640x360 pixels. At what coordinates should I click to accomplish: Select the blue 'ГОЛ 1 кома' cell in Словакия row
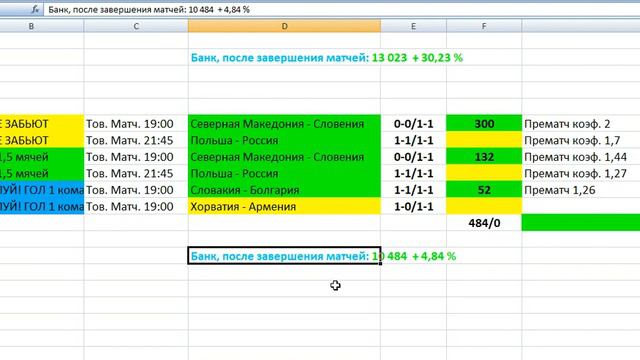click(42, 190)
